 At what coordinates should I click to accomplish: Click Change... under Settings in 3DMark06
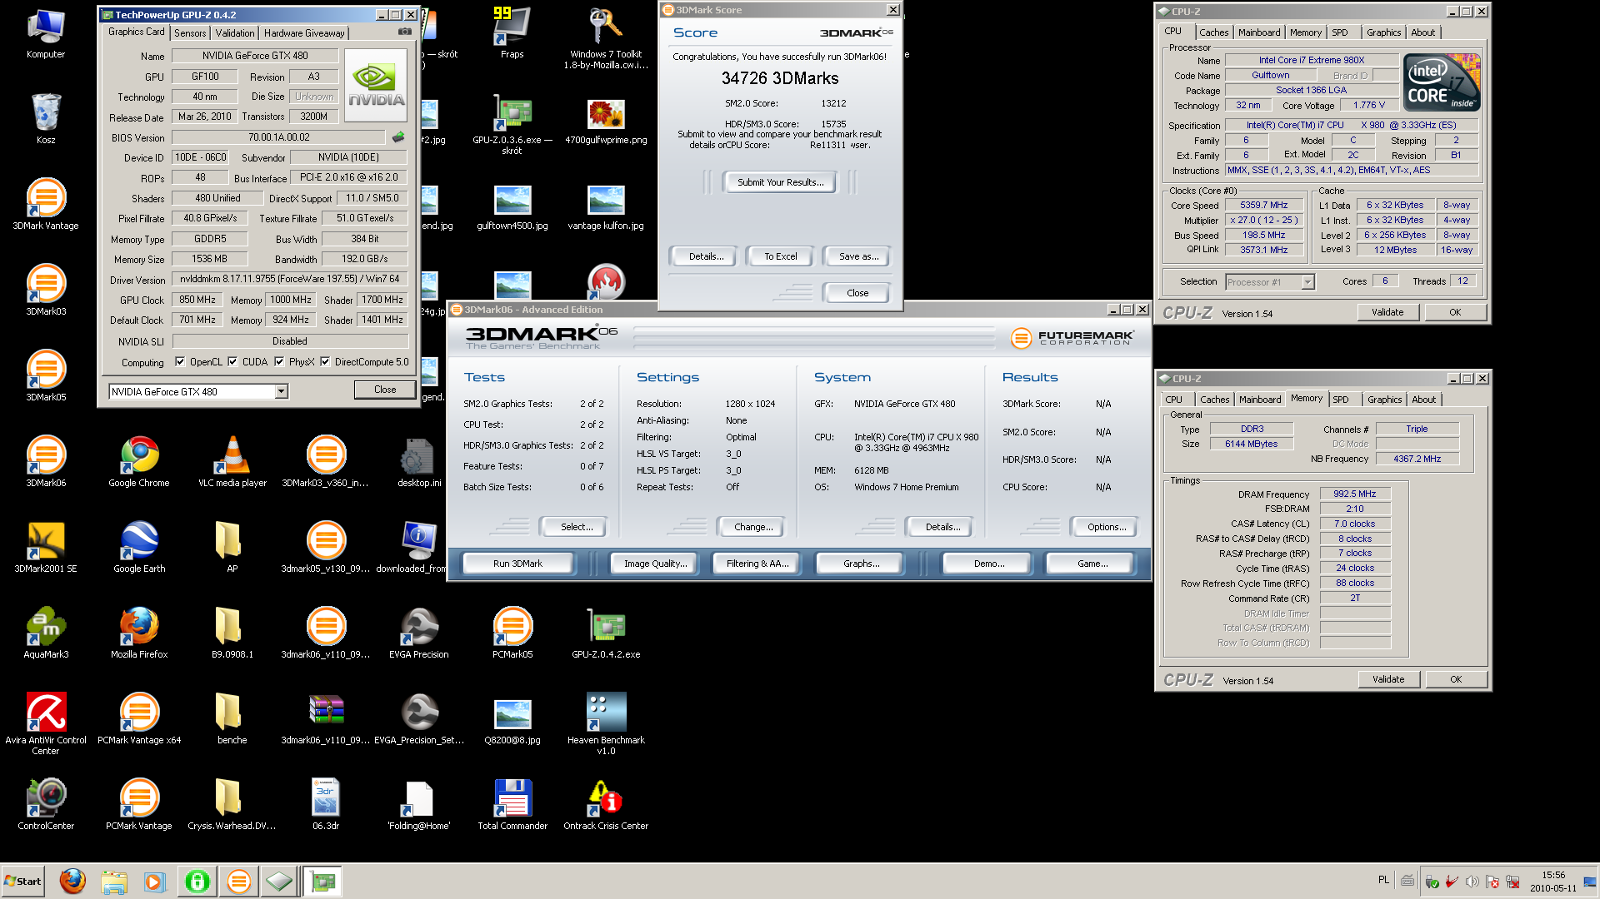[x=753, y=527]
